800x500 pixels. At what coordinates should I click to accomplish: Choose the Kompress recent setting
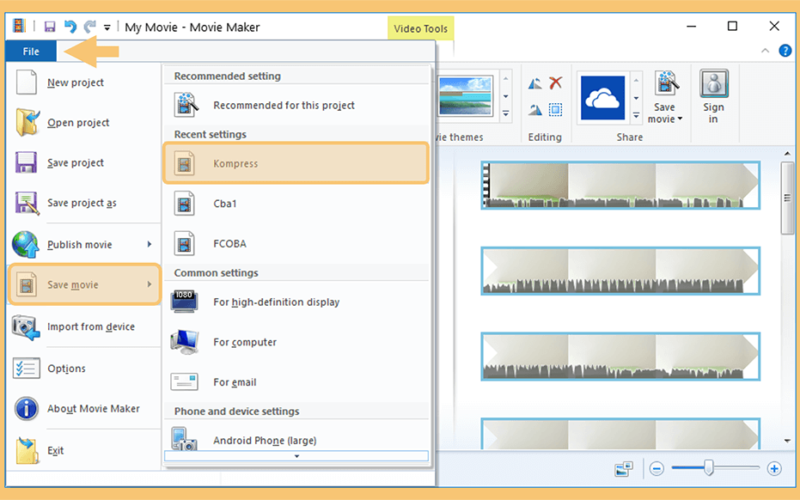[296, 163]
